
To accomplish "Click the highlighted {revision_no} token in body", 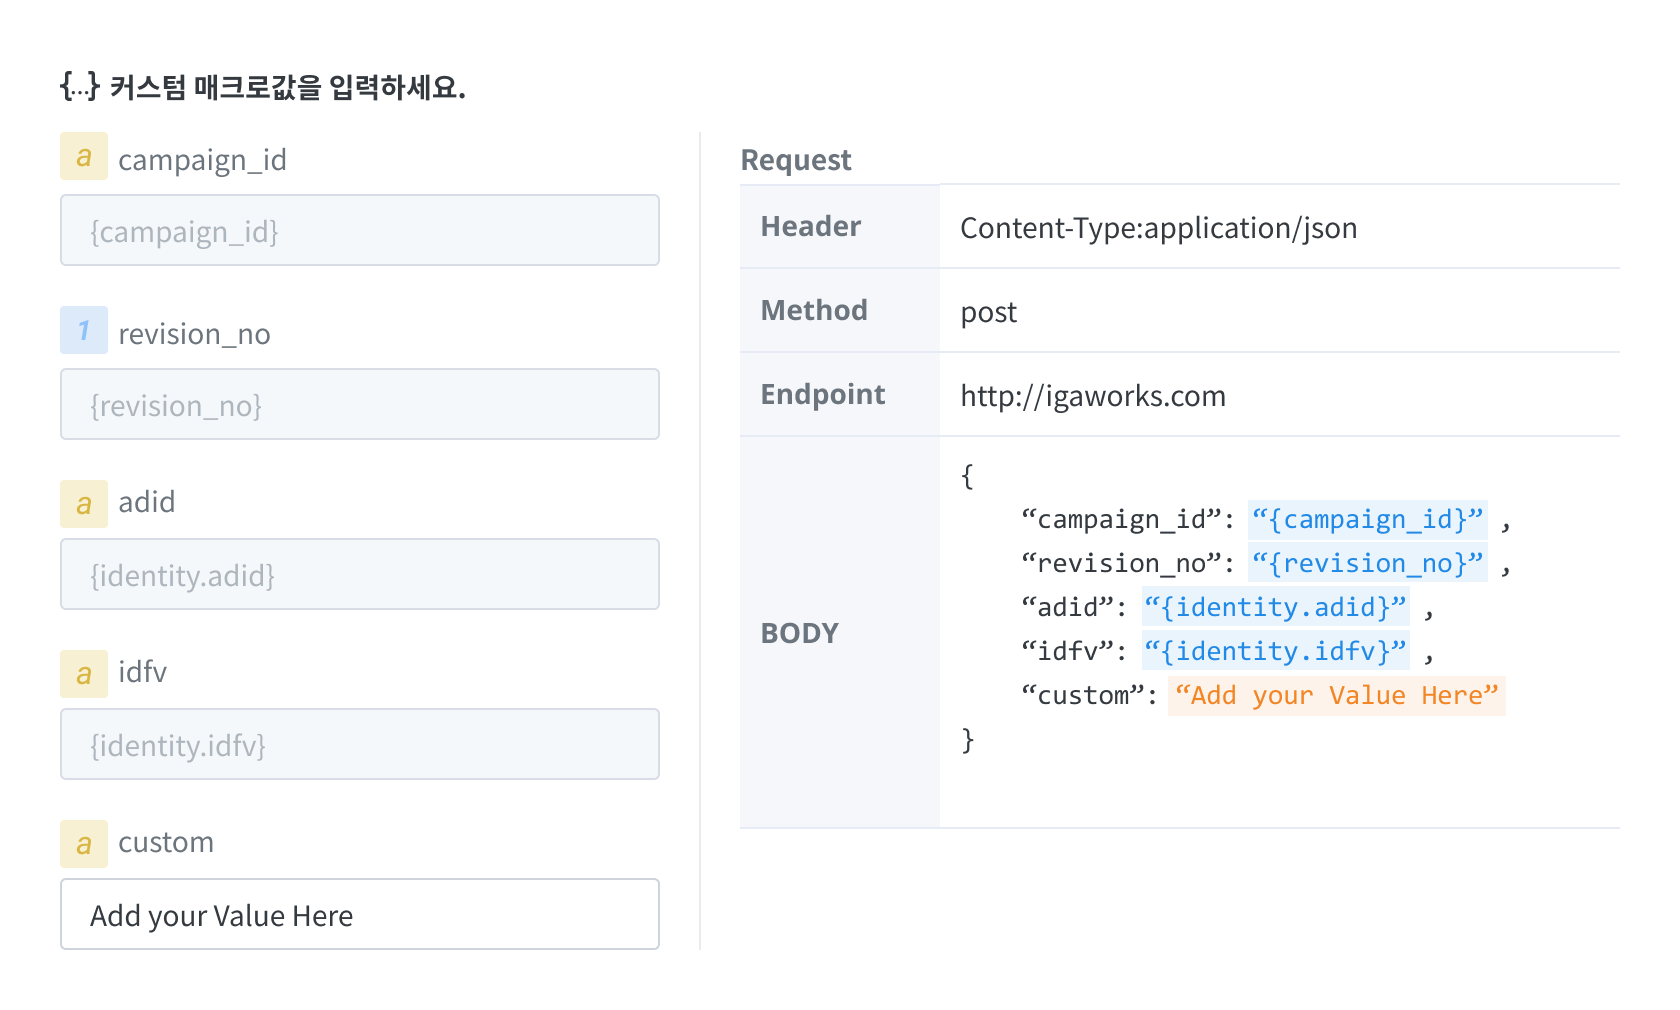I will click(x=1367, y=564).
